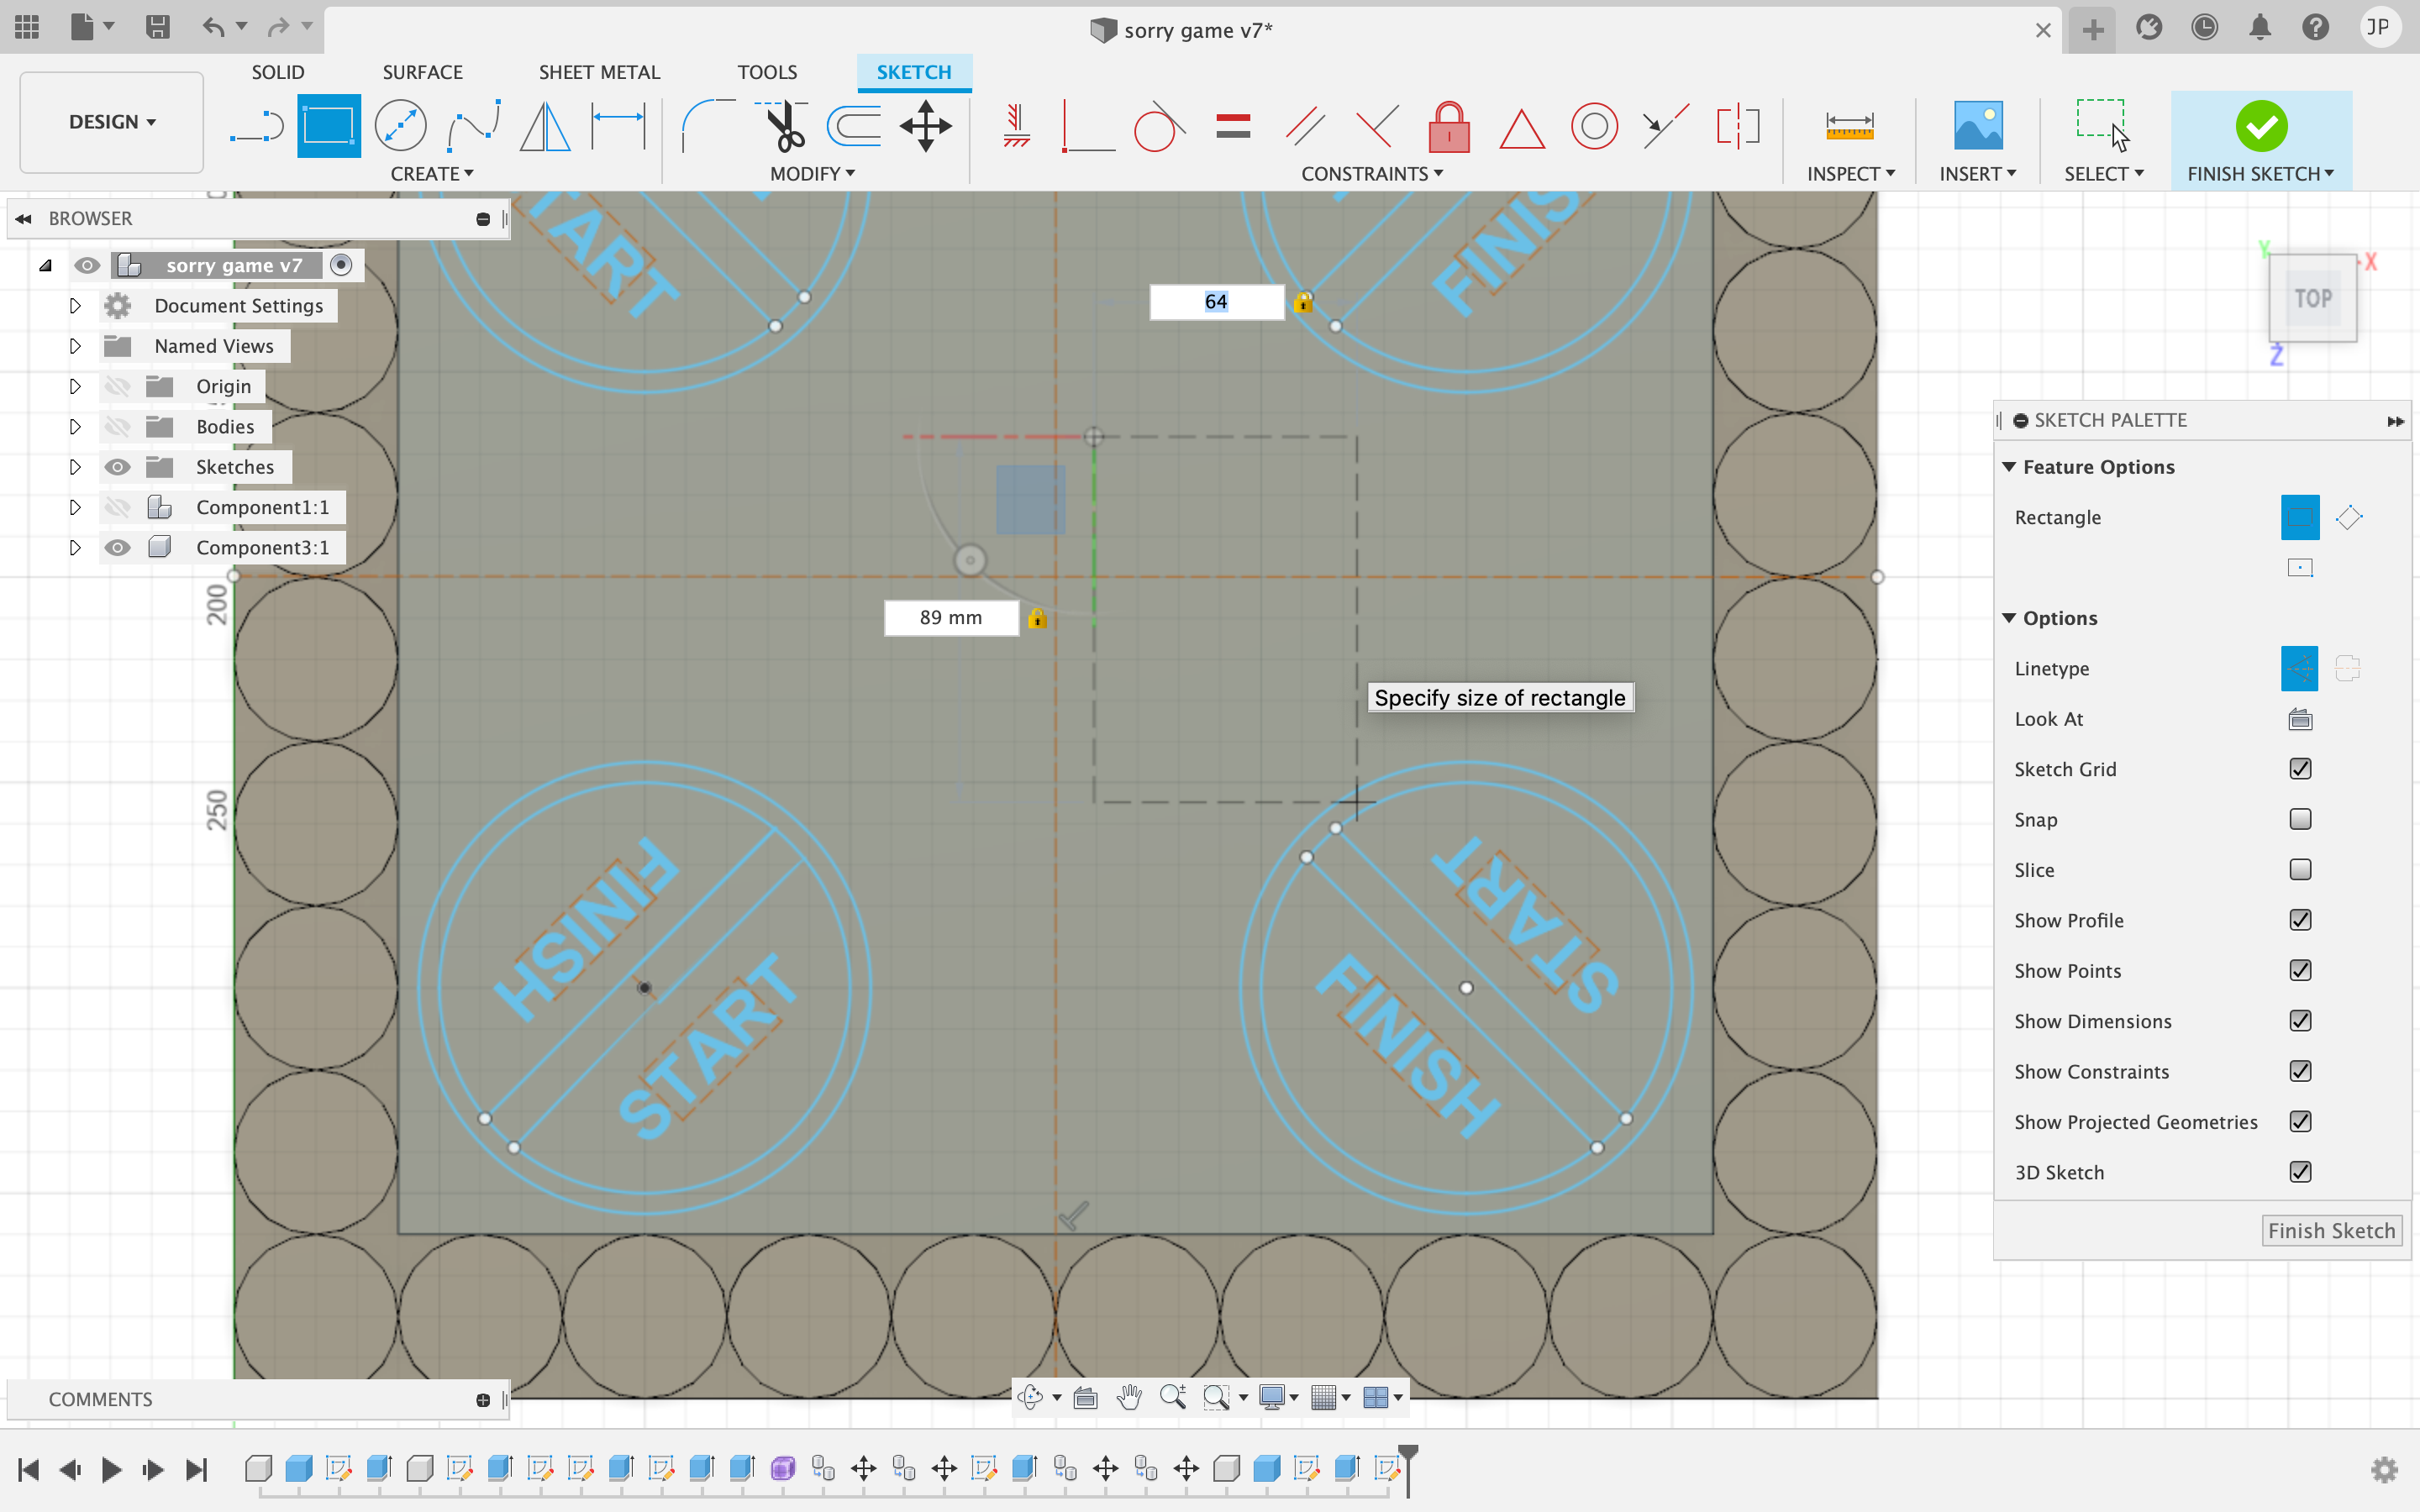Screen dimensions: 2420x1512
Task: Open the DESIGN workspace dropdown
Action: click(112, 122)
